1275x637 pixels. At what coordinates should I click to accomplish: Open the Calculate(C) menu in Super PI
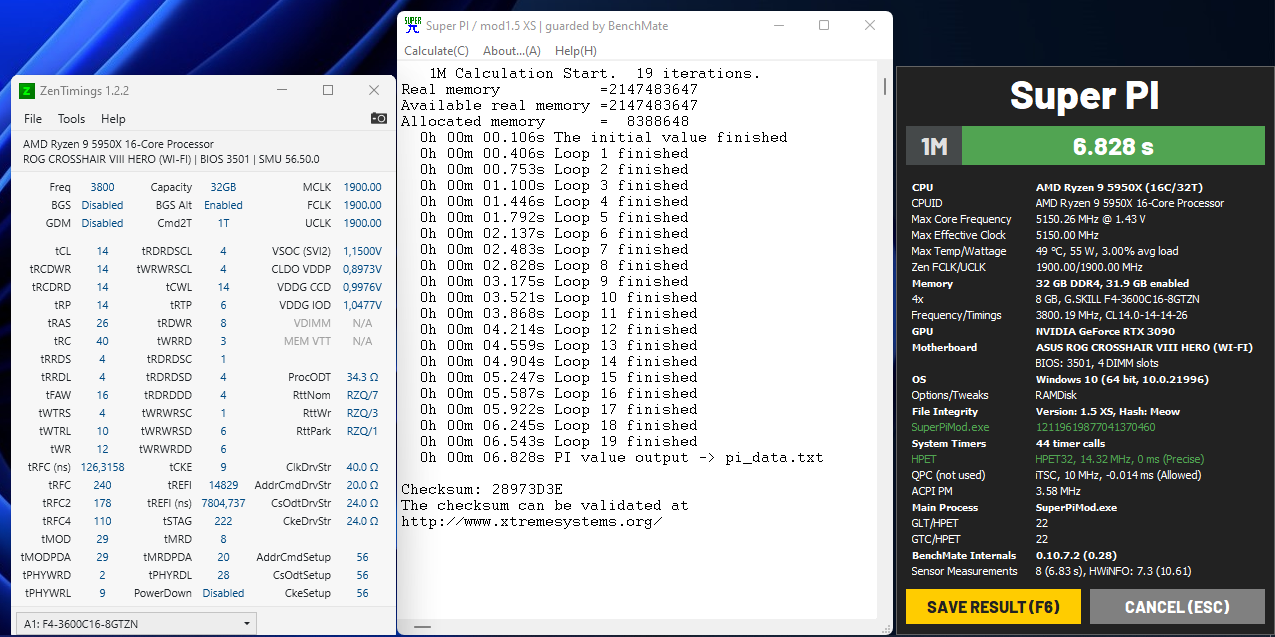tap(436, 51)
